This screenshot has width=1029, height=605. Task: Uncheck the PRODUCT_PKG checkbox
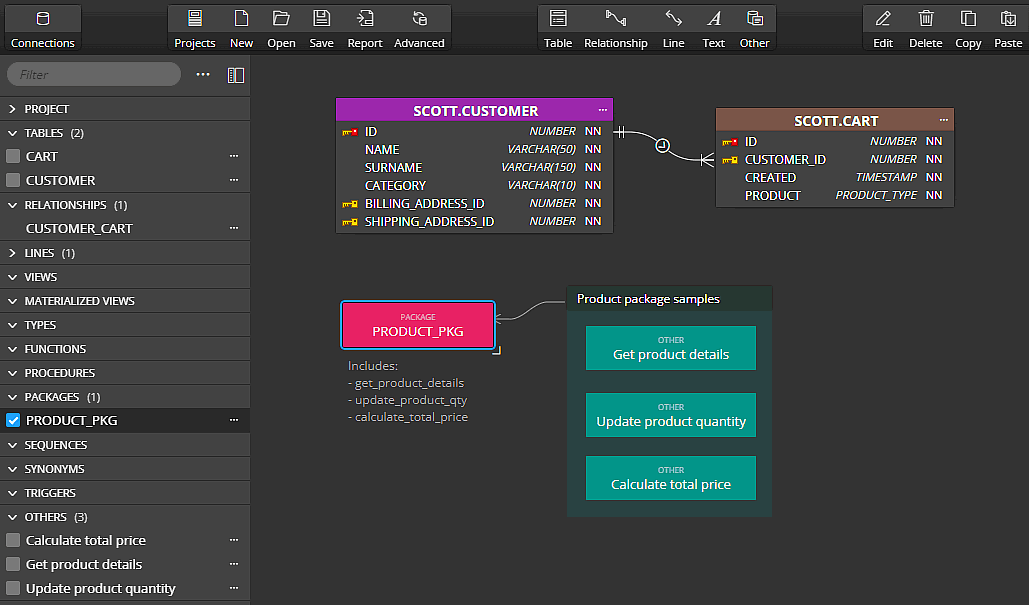coord(13,420)
